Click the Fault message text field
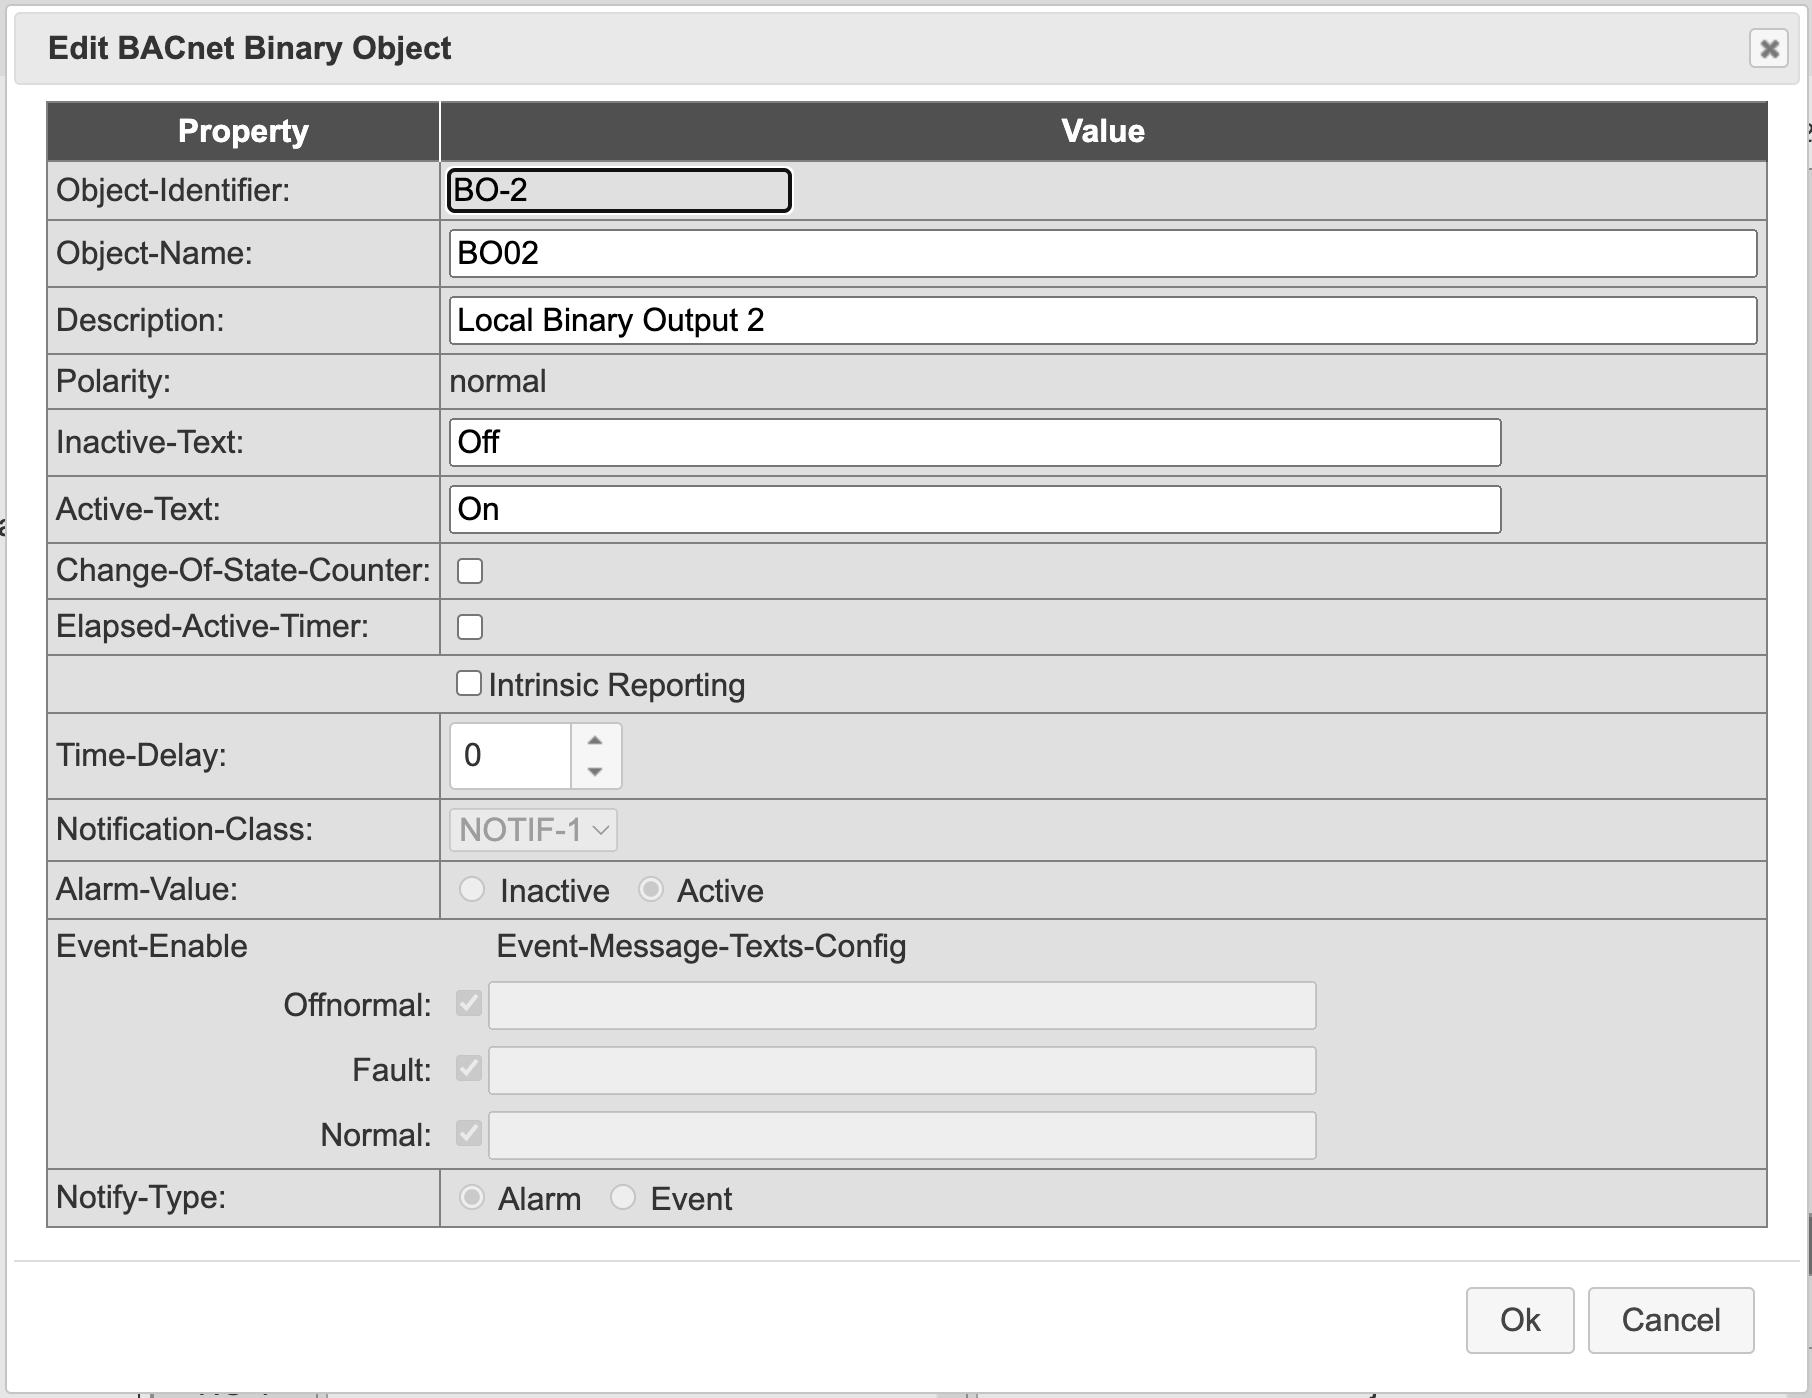Screen dimensions: 1812x1398 tap(902, 1070)
